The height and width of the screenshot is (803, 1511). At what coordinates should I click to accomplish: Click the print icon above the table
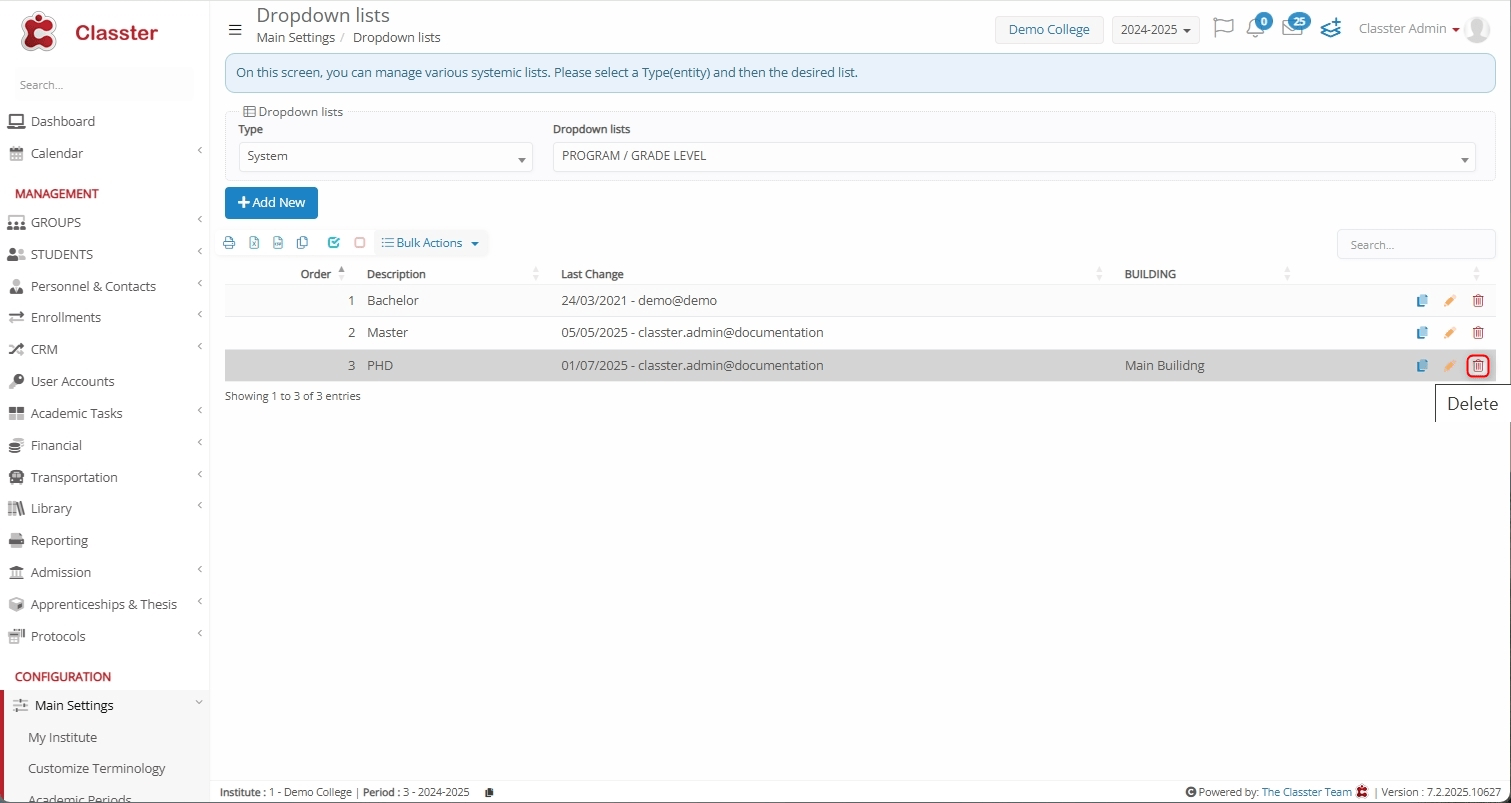click(229, 243)
